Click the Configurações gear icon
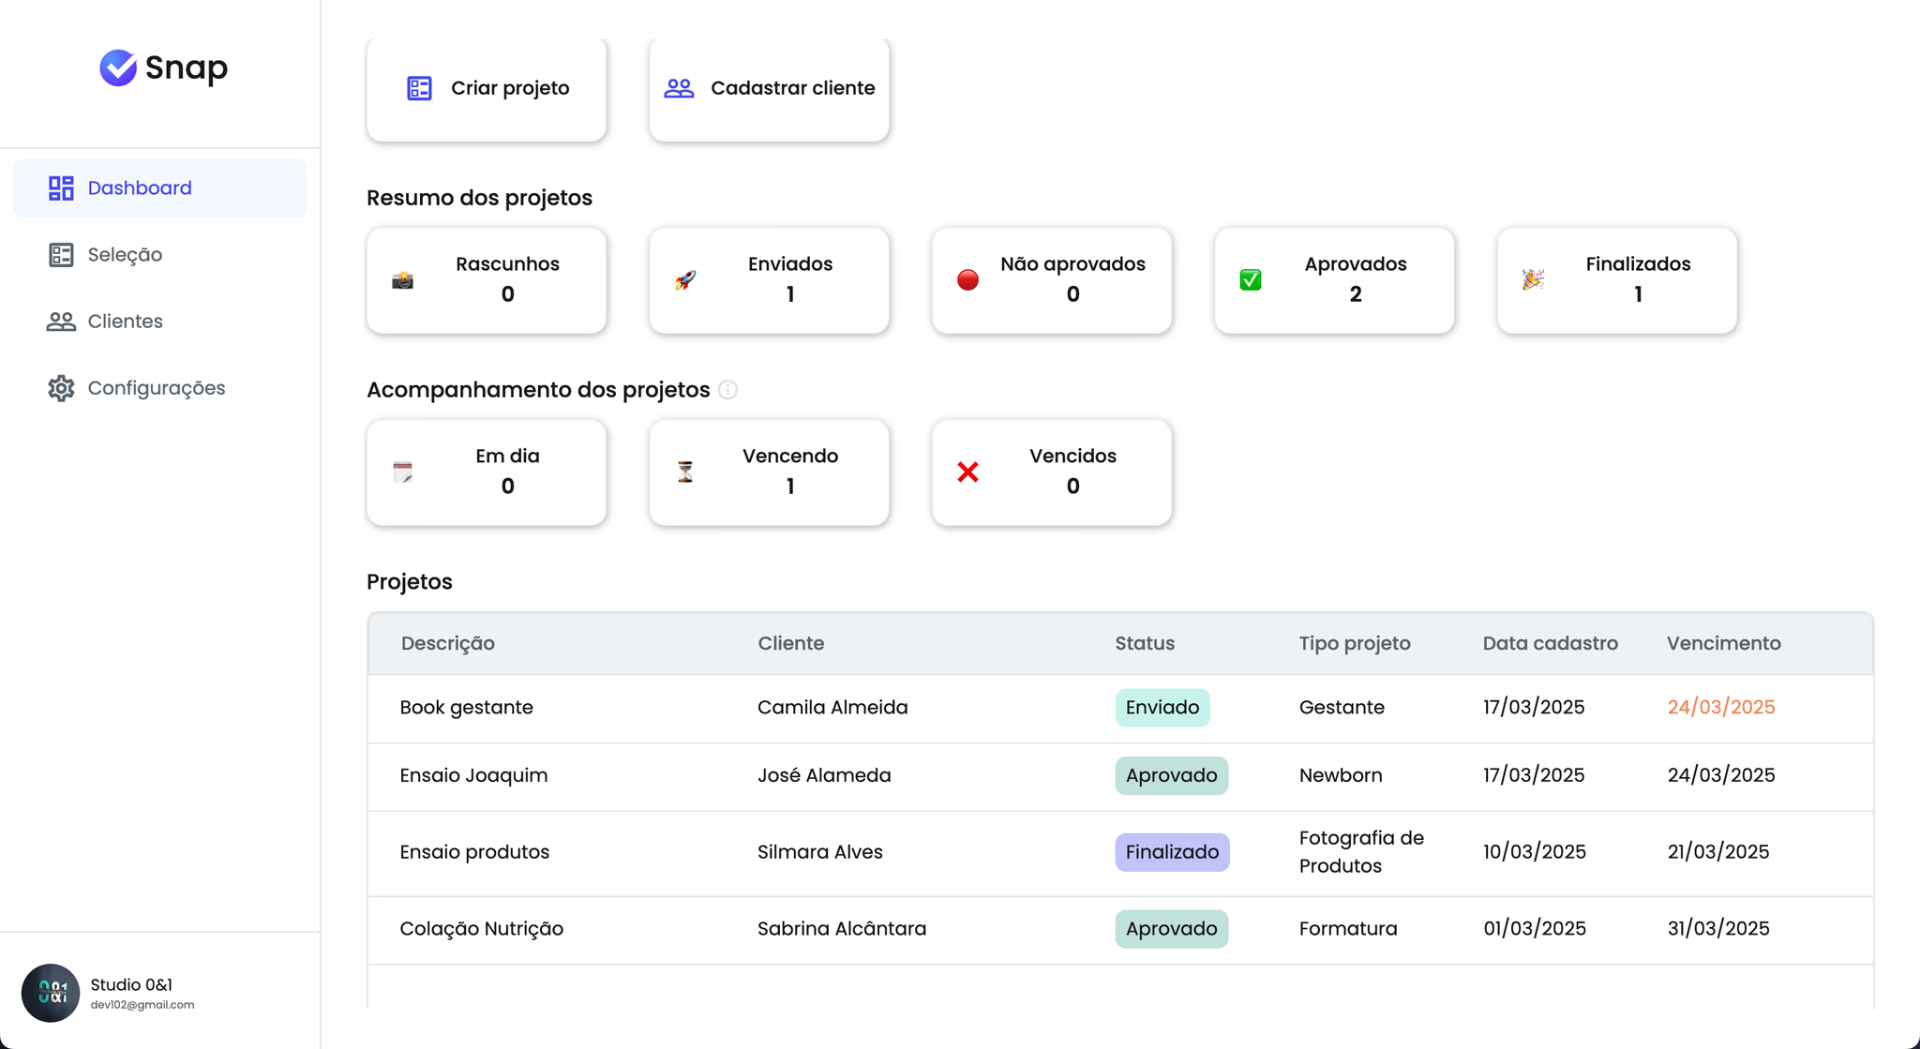Image resolution: width=1920 pixels, height=1049 pixels. click(61, 388)
